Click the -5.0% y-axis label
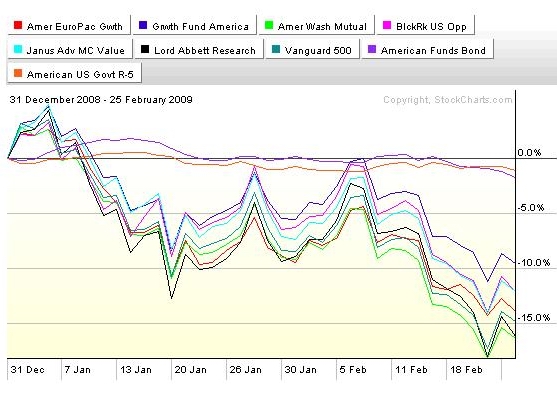The height and width of the screenshot is (393, 557). point(531,208)
